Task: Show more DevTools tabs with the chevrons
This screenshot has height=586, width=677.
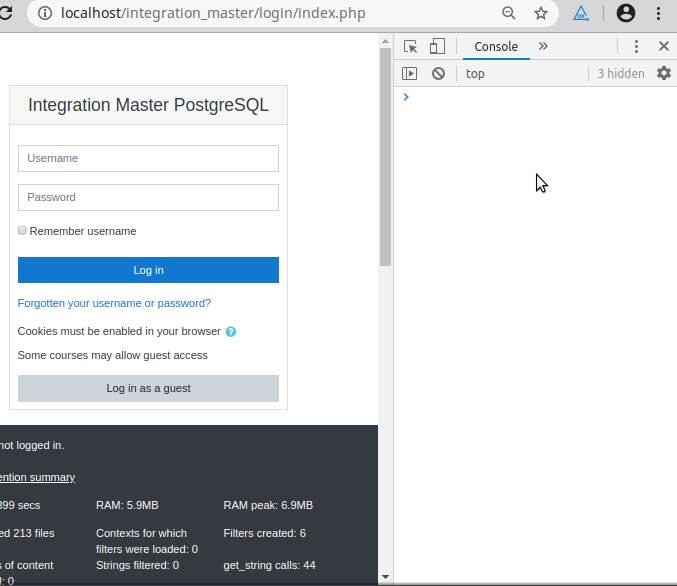Action: point(543,46)
